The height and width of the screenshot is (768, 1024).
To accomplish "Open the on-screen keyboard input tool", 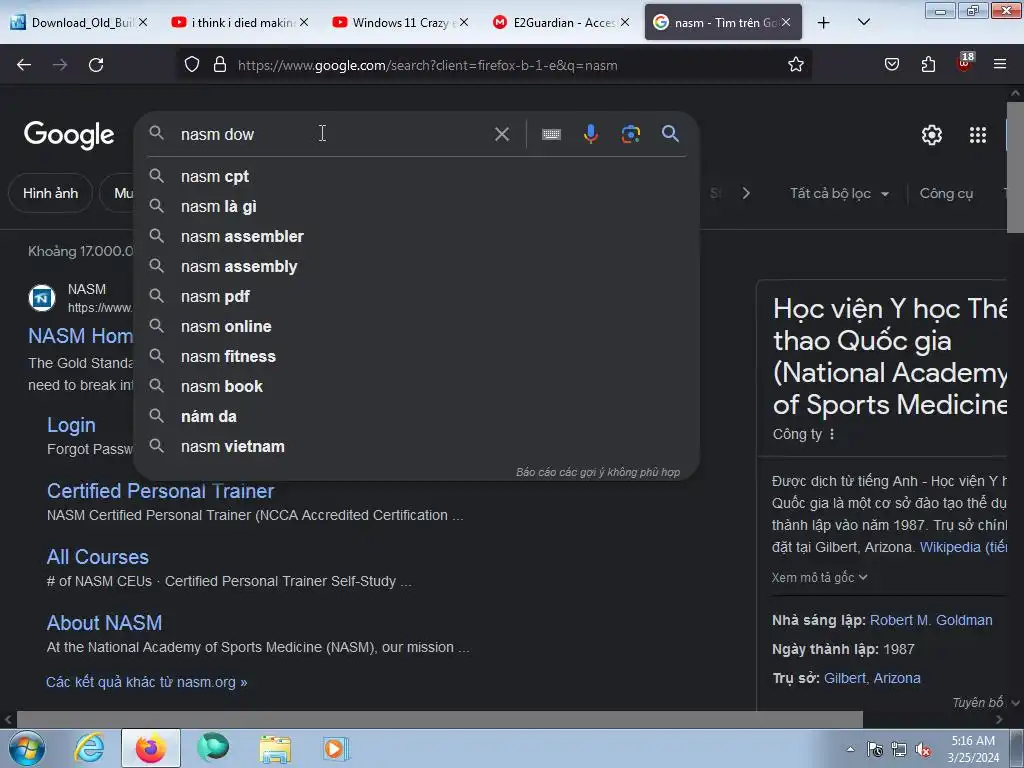I will tap(551, 135).
